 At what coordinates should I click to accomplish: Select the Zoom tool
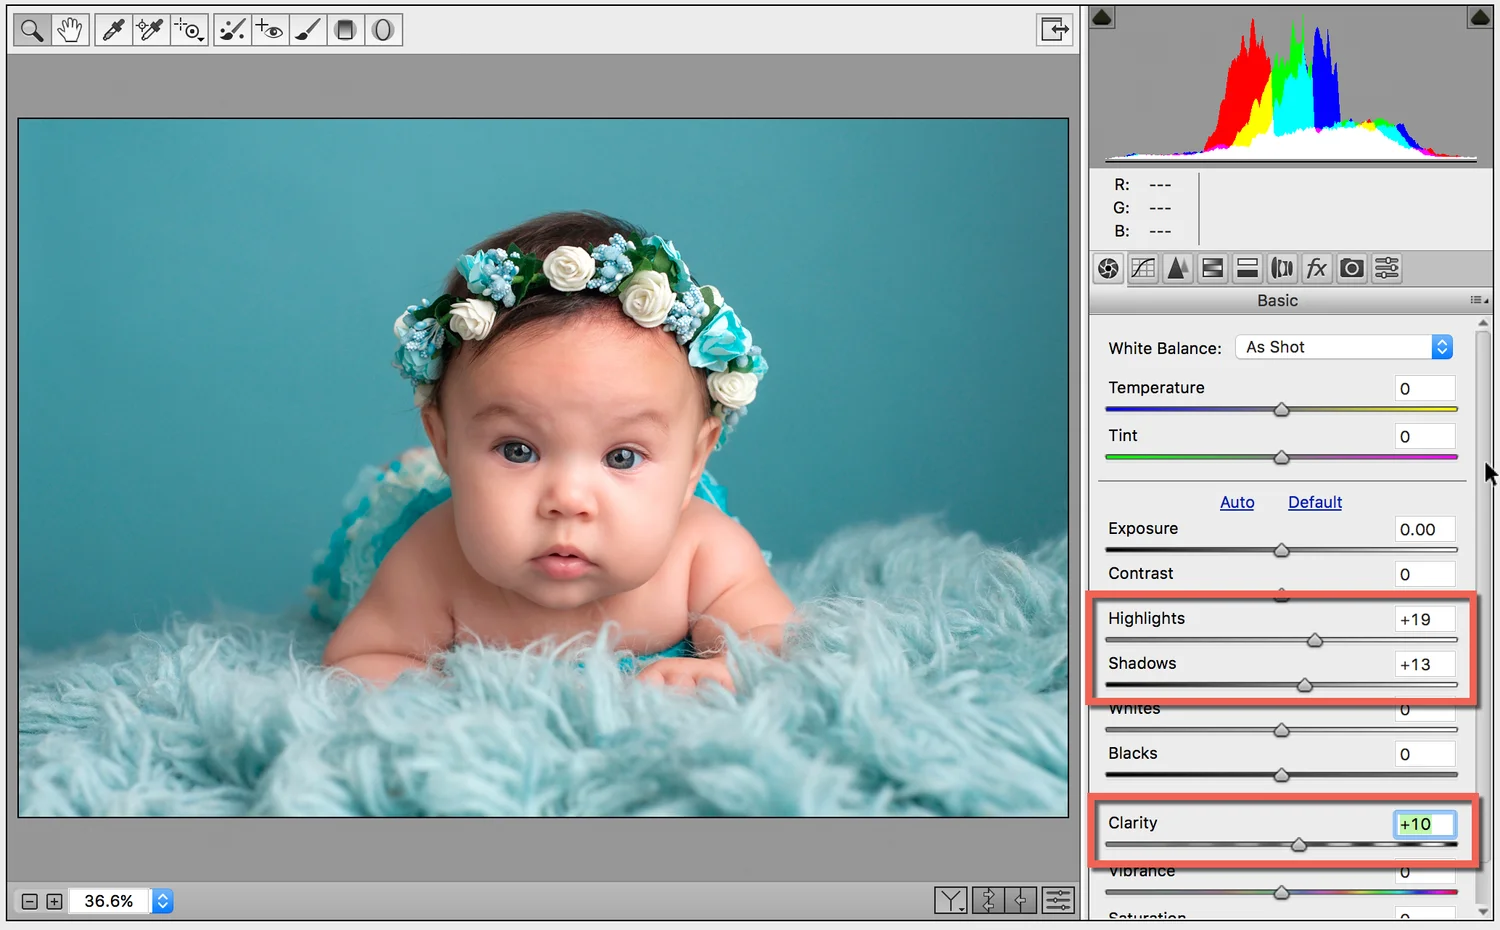click(31, 29)
